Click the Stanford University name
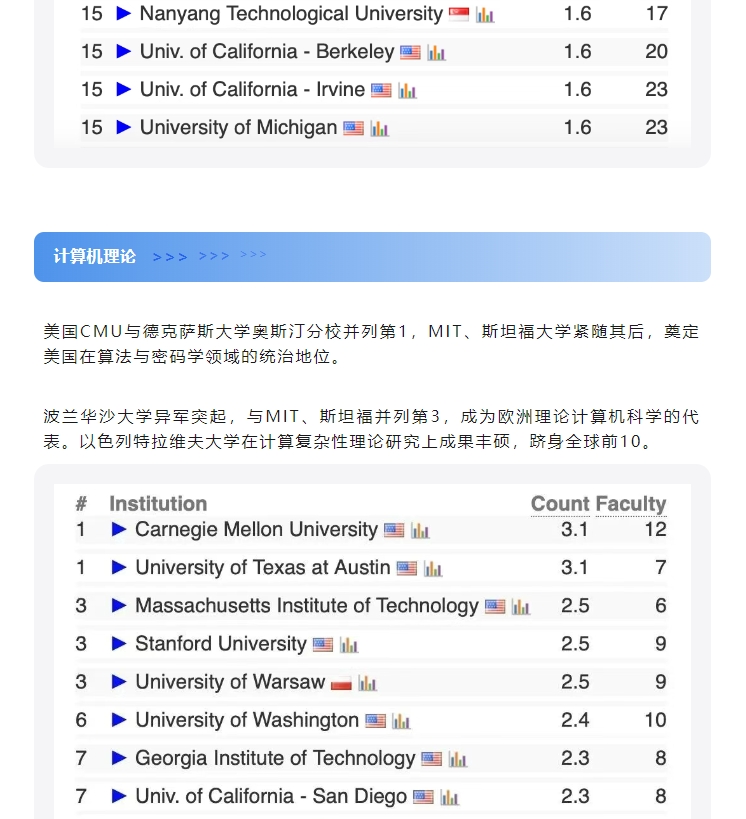 tap(220, 644)
